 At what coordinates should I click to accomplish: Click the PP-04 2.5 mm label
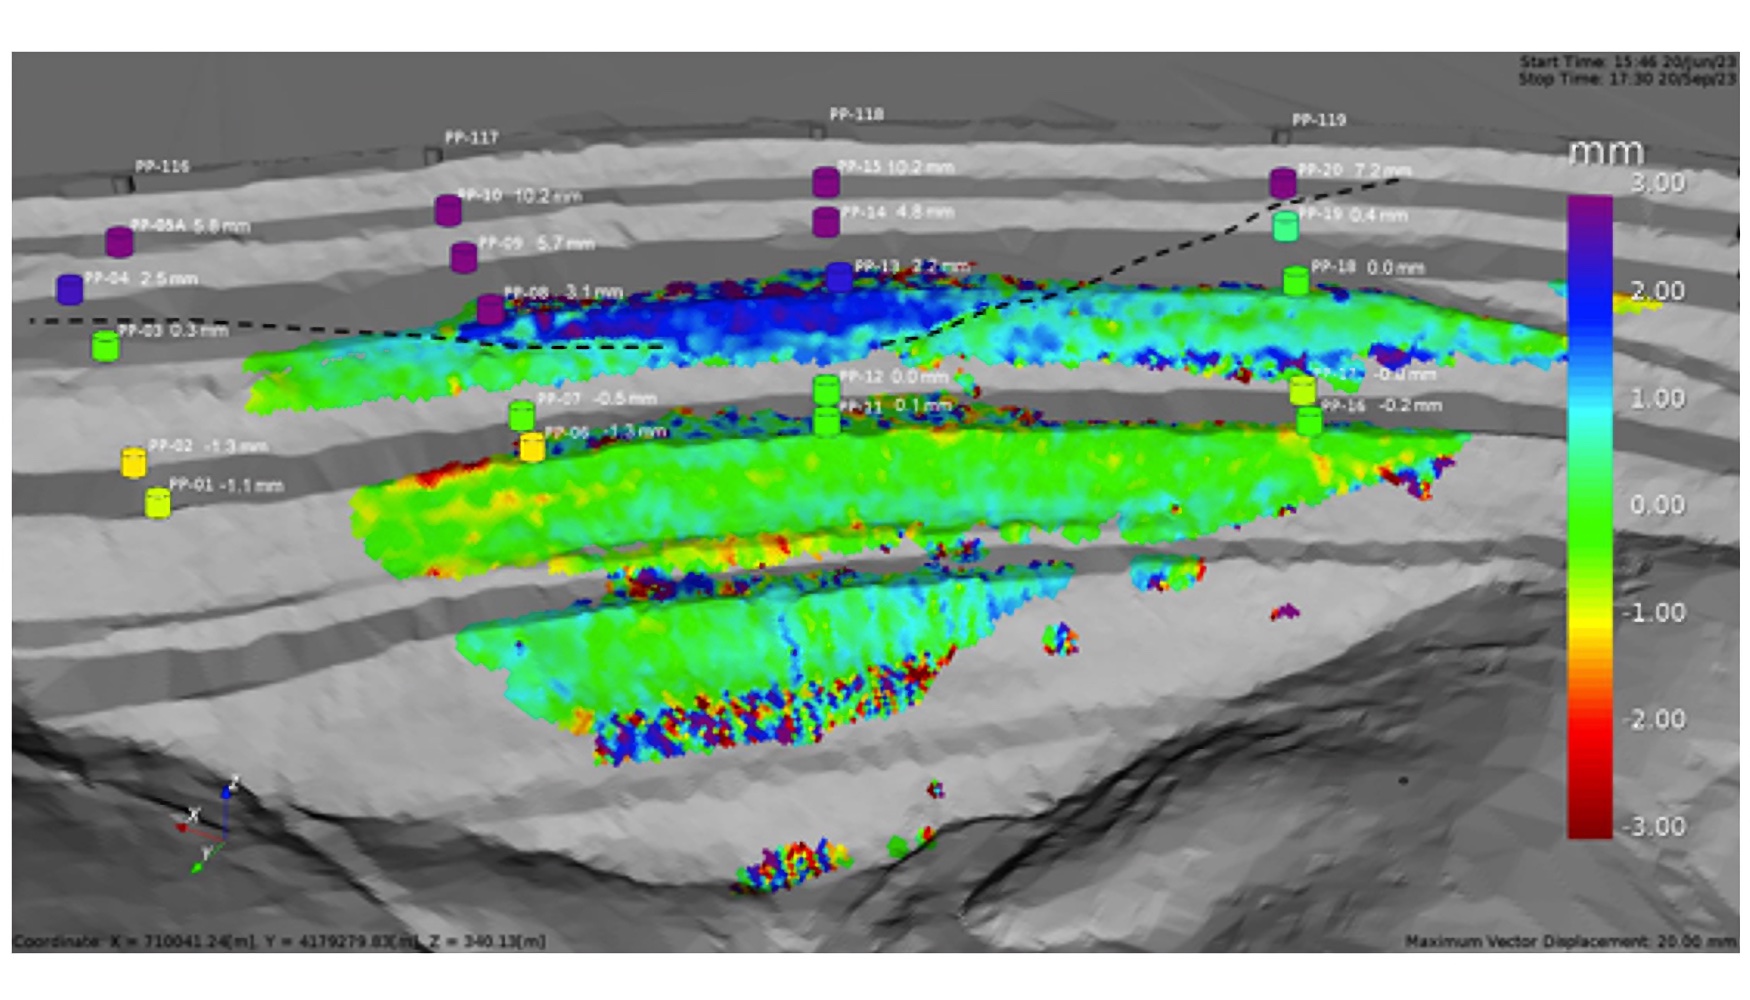click(x=141, y=278)
